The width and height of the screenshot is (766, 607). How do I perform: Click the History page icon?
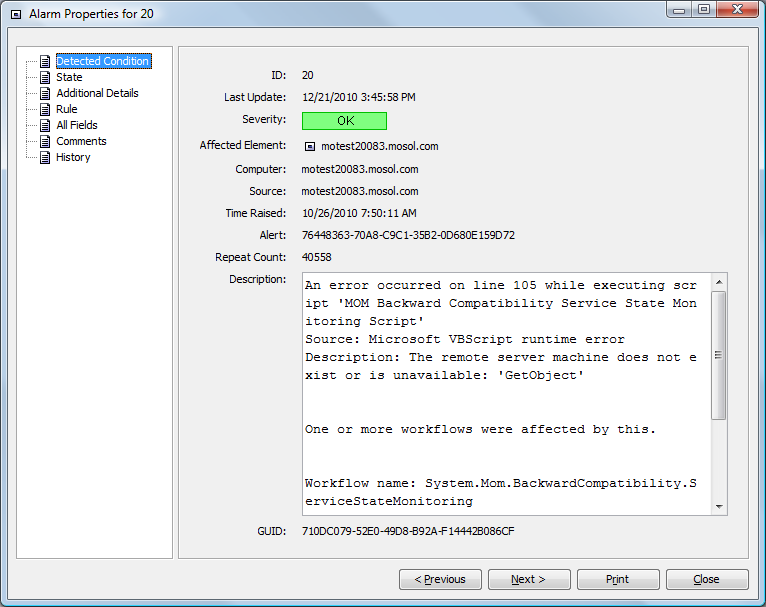coord(45,158)
